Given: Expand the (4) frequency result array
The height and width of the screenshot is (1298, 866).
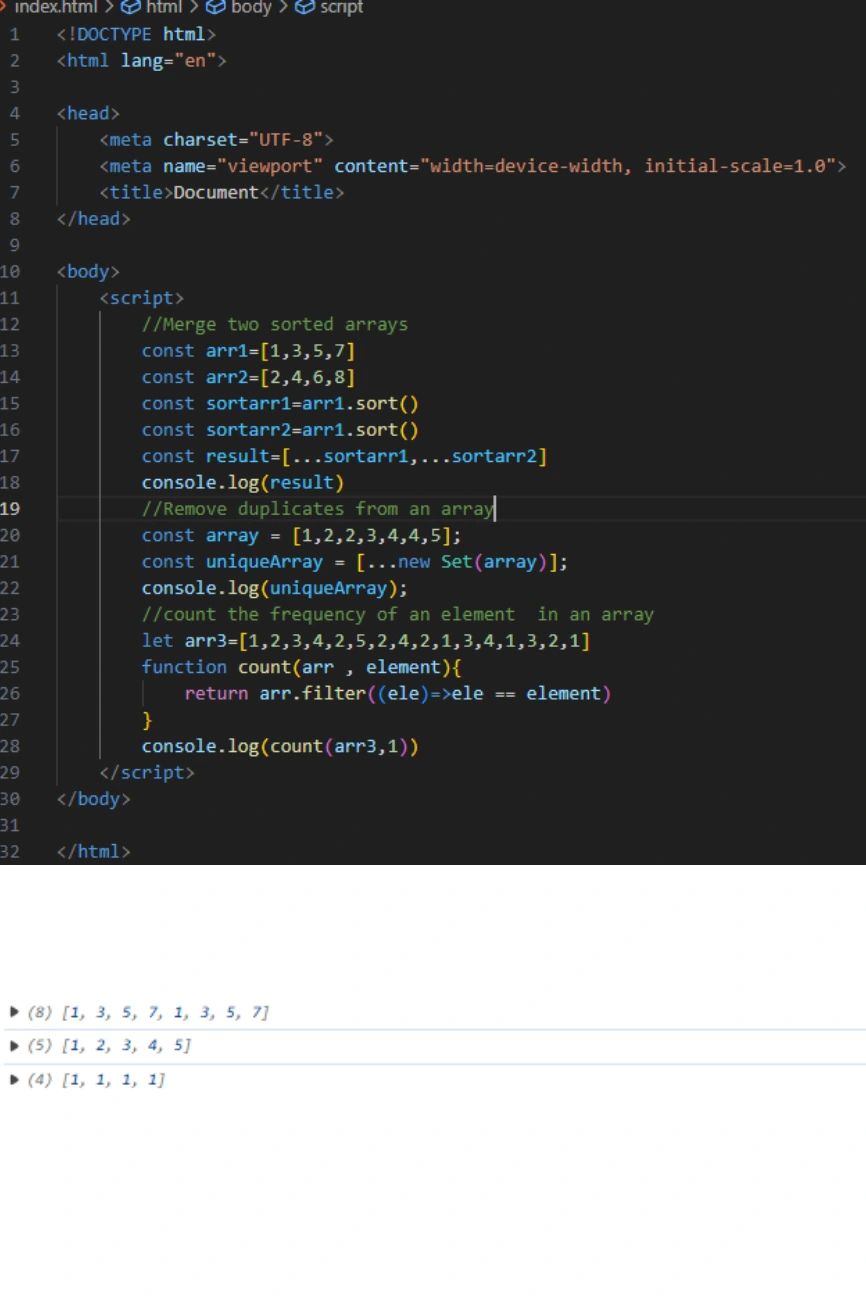Looking at the screenshot, I should point(14,1079).
